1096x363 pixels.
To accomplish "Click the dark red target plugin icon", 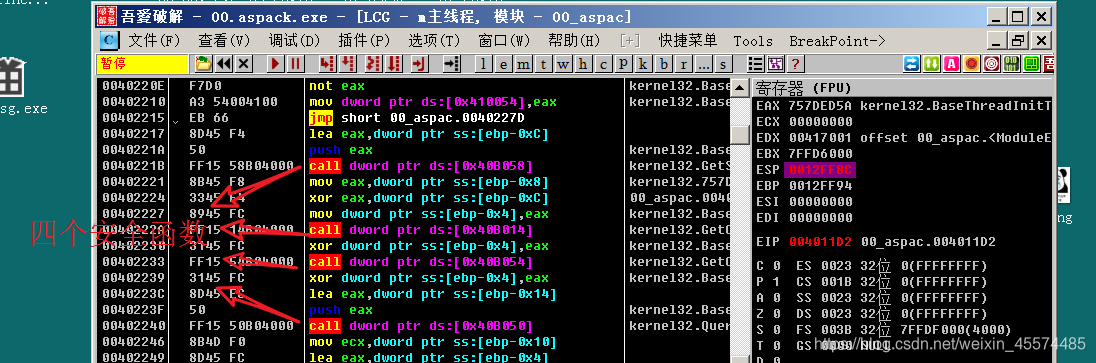I will tap(991, 64).
